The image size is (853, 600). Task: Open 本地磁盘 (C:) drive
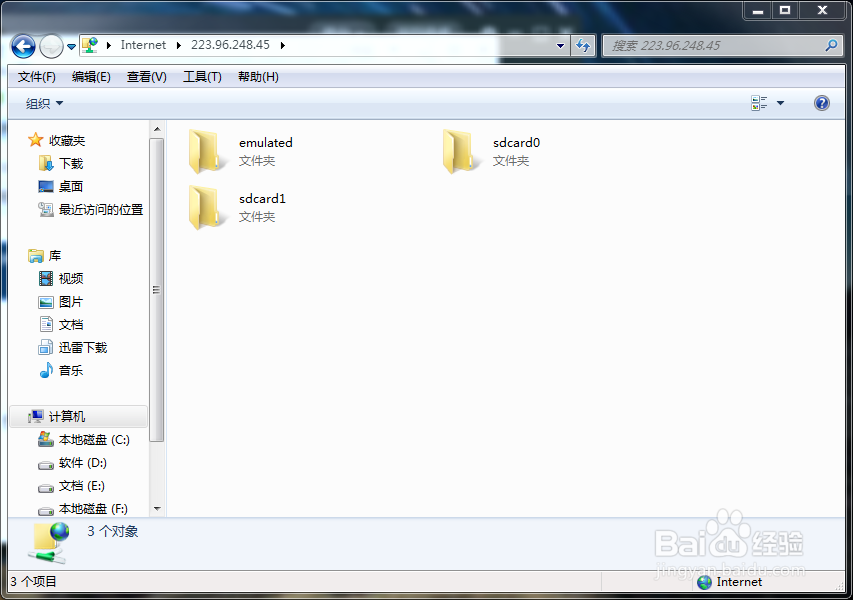pos(94,440)
